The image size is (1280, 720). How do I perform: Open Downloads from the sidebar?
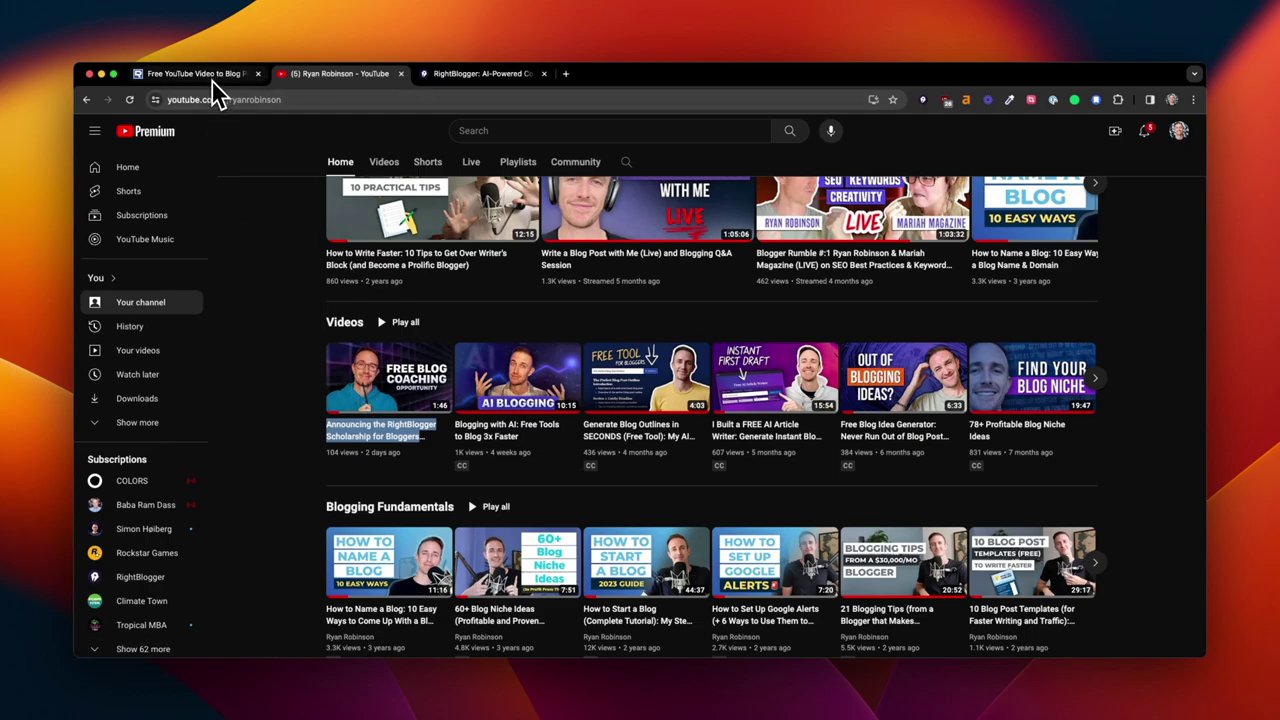click(137, 398)
